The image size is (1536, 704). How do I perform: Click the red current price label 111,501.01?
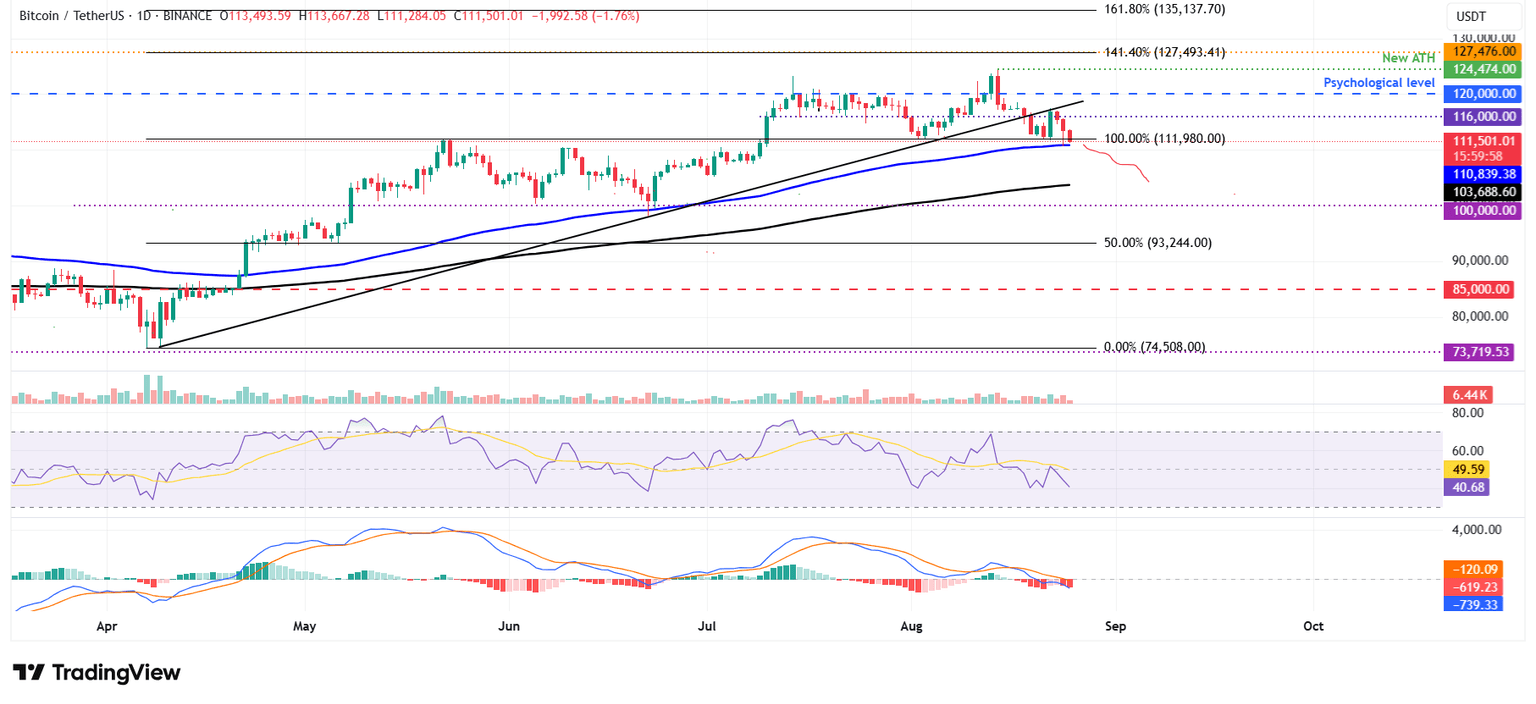(x=1482, y=142)
